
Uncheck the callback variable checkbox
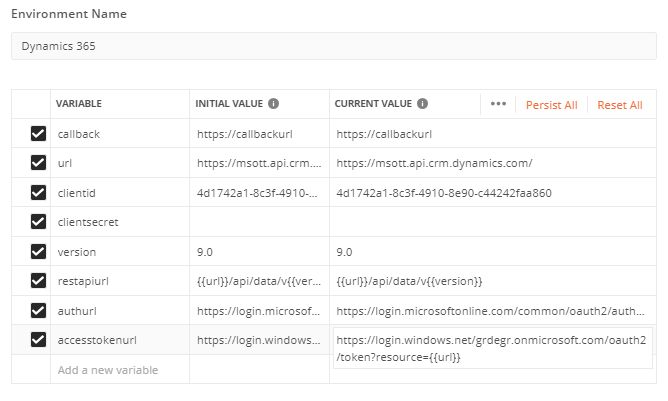tap(38, 133)
